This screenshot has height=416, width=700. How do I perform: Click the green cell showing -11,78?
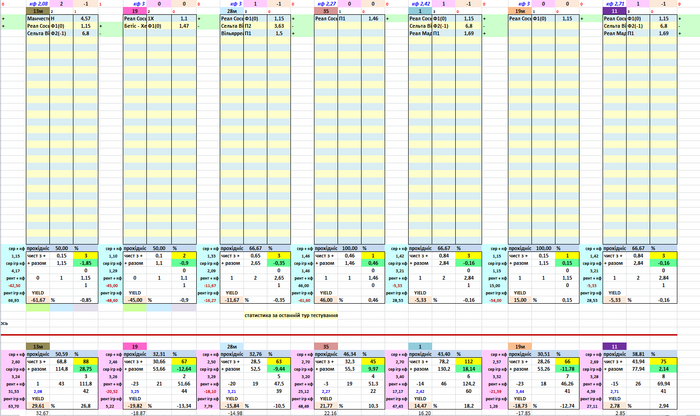click(567, 369)
